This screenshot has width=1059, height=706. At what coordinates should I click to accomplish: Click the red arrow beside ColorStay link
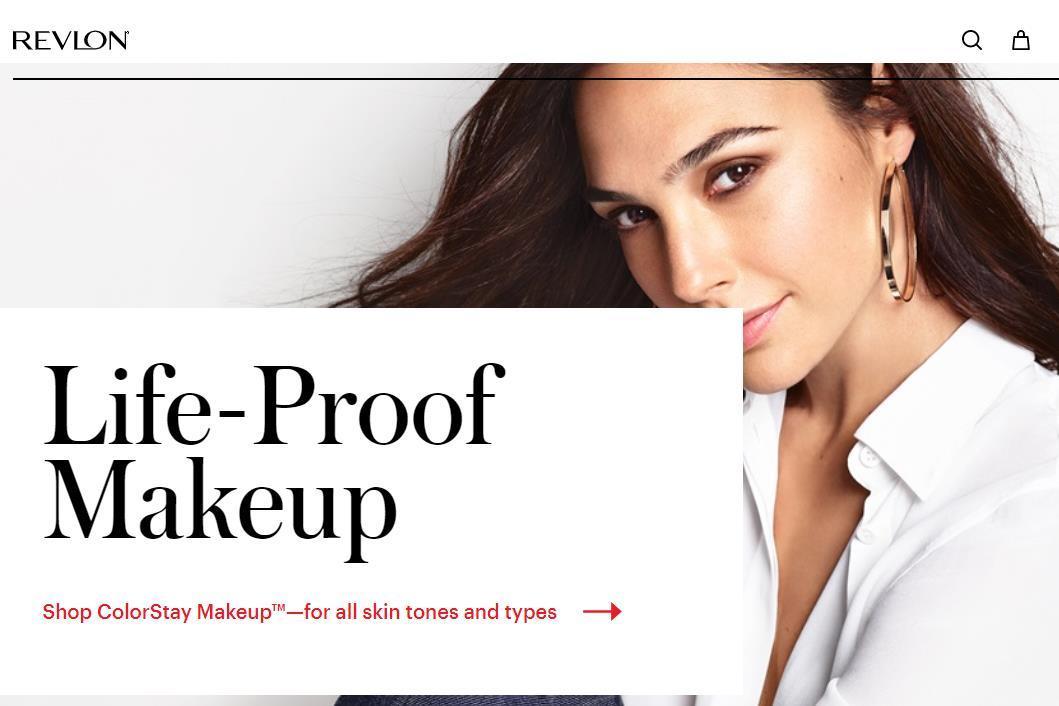tap(602, 611)
